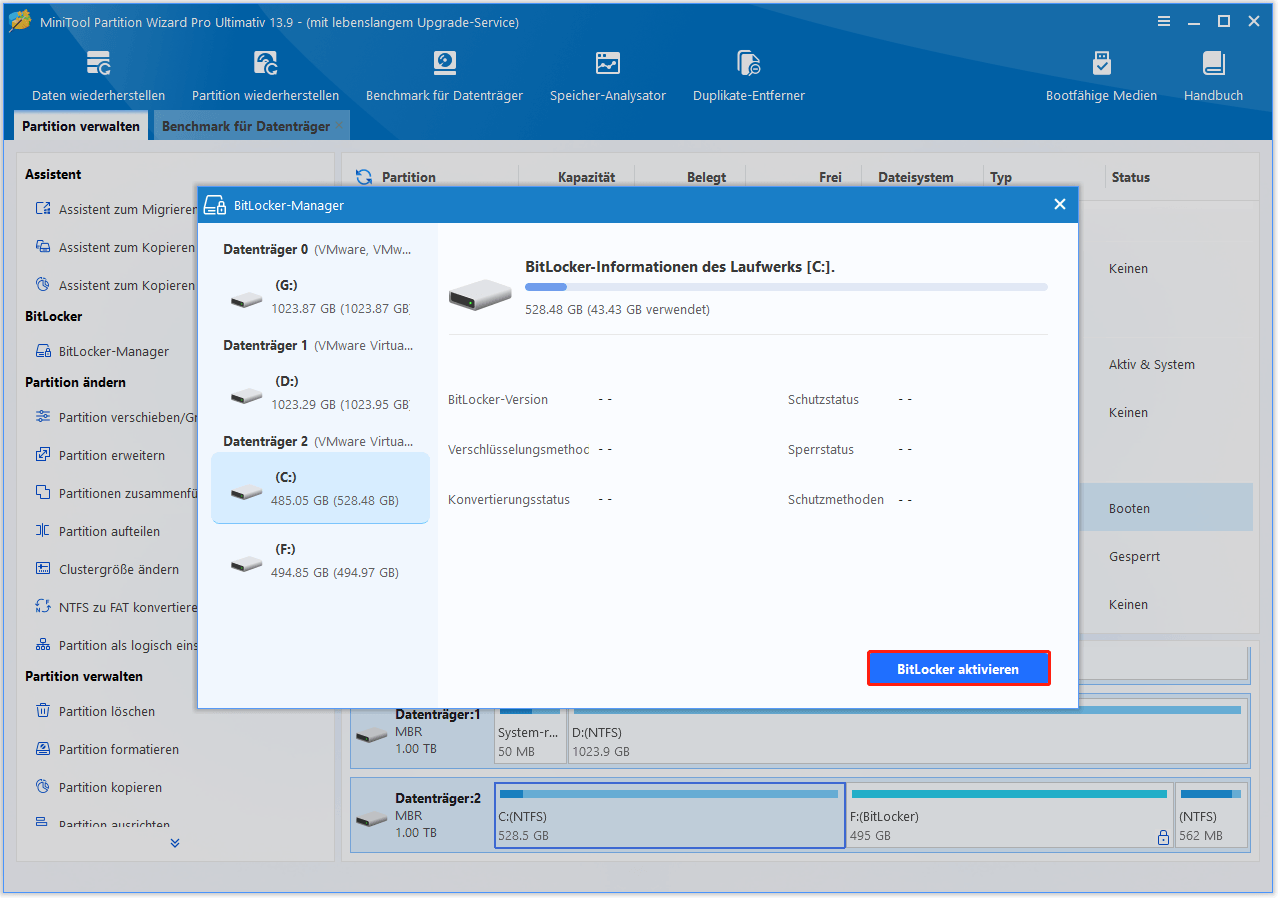Click Datenträger 1 header in BitLocker-Manager
The height and width of the screenshot is (898, 1278).
point(318,345)
